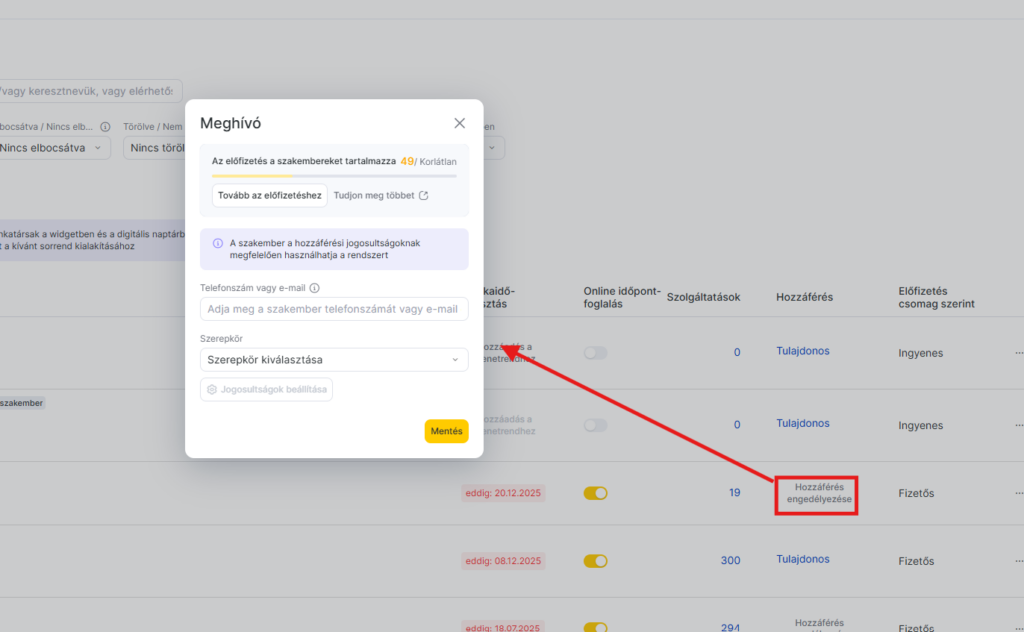Click the info icon beside Telefonszám vagy e-mail
Image resolution: width=1024 pixels, height=632 pixels.
(x=315, y=288)
